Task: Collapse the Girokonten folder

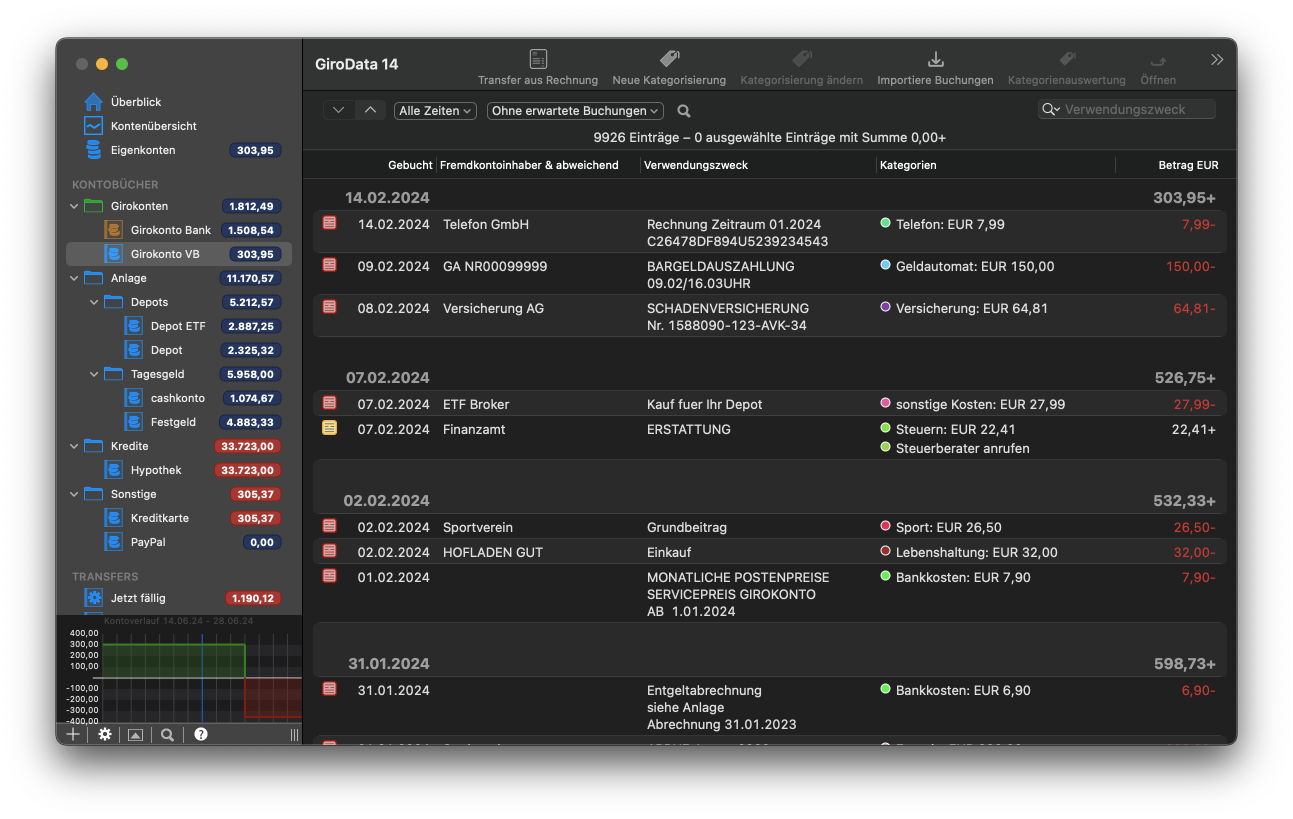Action: click(x=73, y=206)
